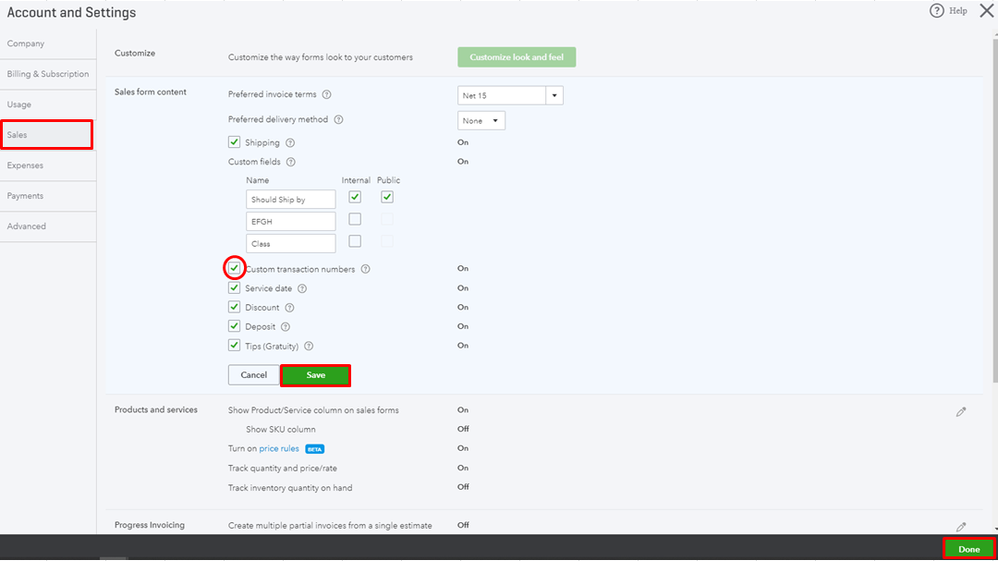Toggle the Custom transaction numbers checkbox
998x561 pixels.
click(x=234, y=268)
